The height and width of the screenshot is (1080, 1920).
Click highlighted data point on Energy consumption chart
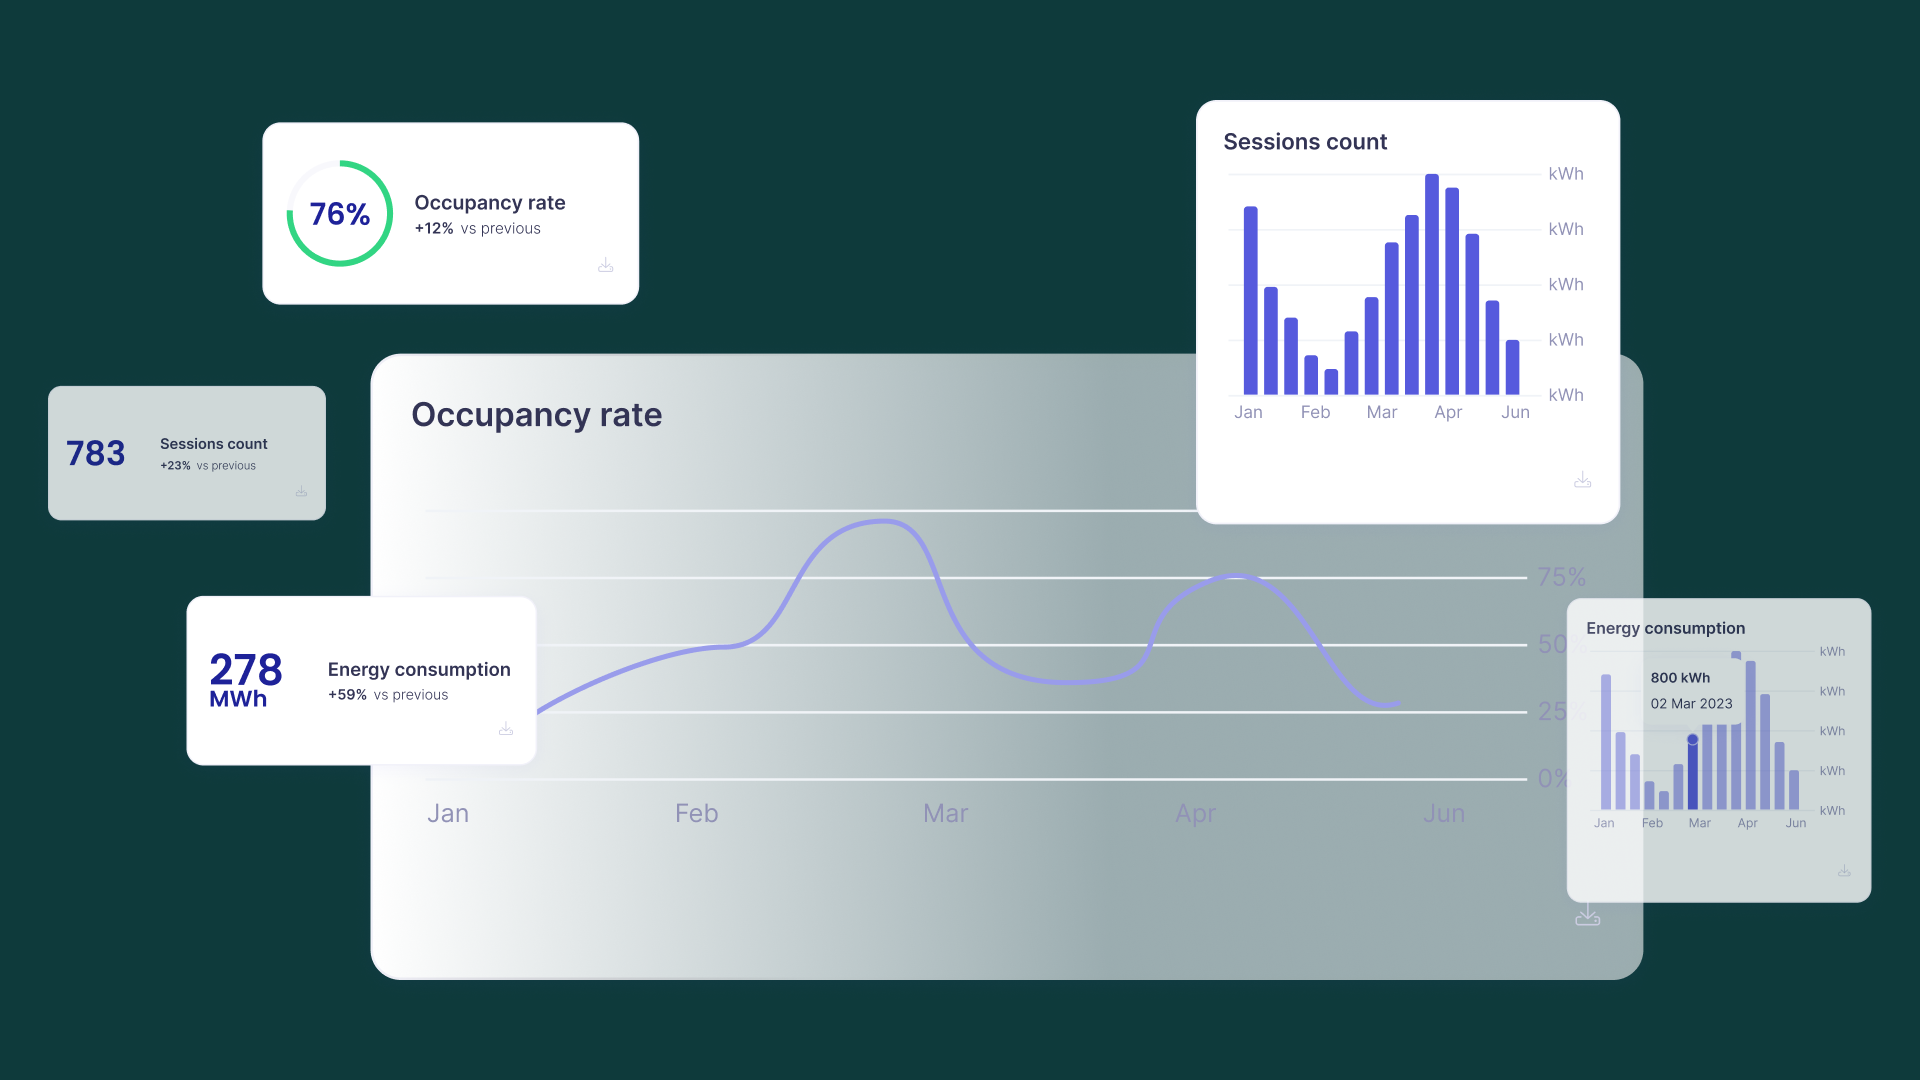[x=1692, y=740]
